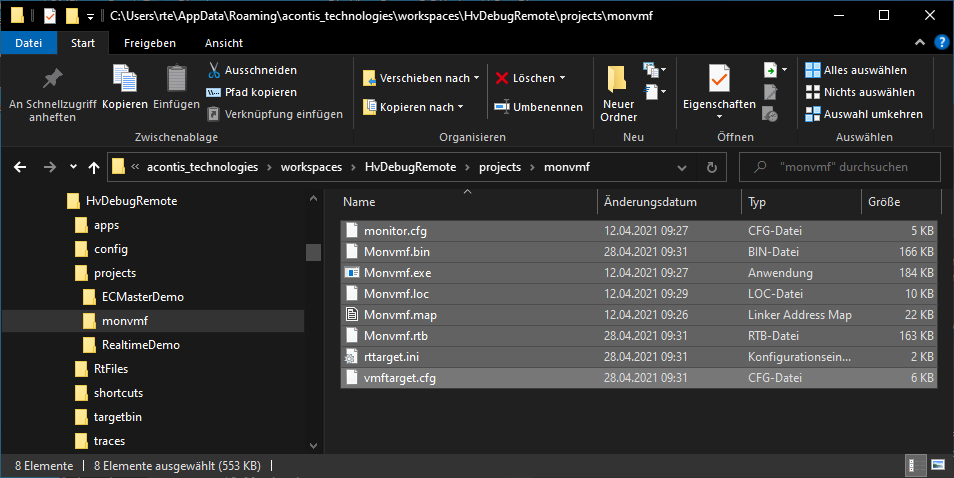954x478 pixels.
Task: Click the red Löschen button
Action: 524,78
